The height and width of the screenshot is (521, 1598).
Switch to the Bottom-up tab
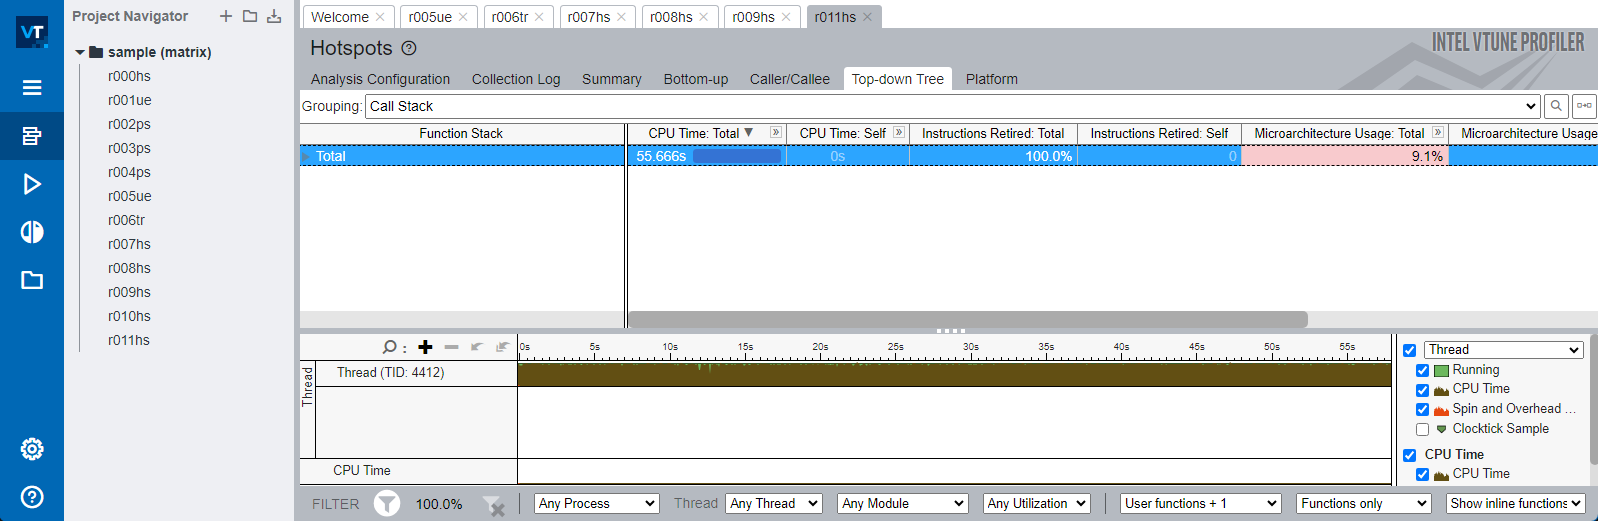pyautogui.click(x=695, y=79)
